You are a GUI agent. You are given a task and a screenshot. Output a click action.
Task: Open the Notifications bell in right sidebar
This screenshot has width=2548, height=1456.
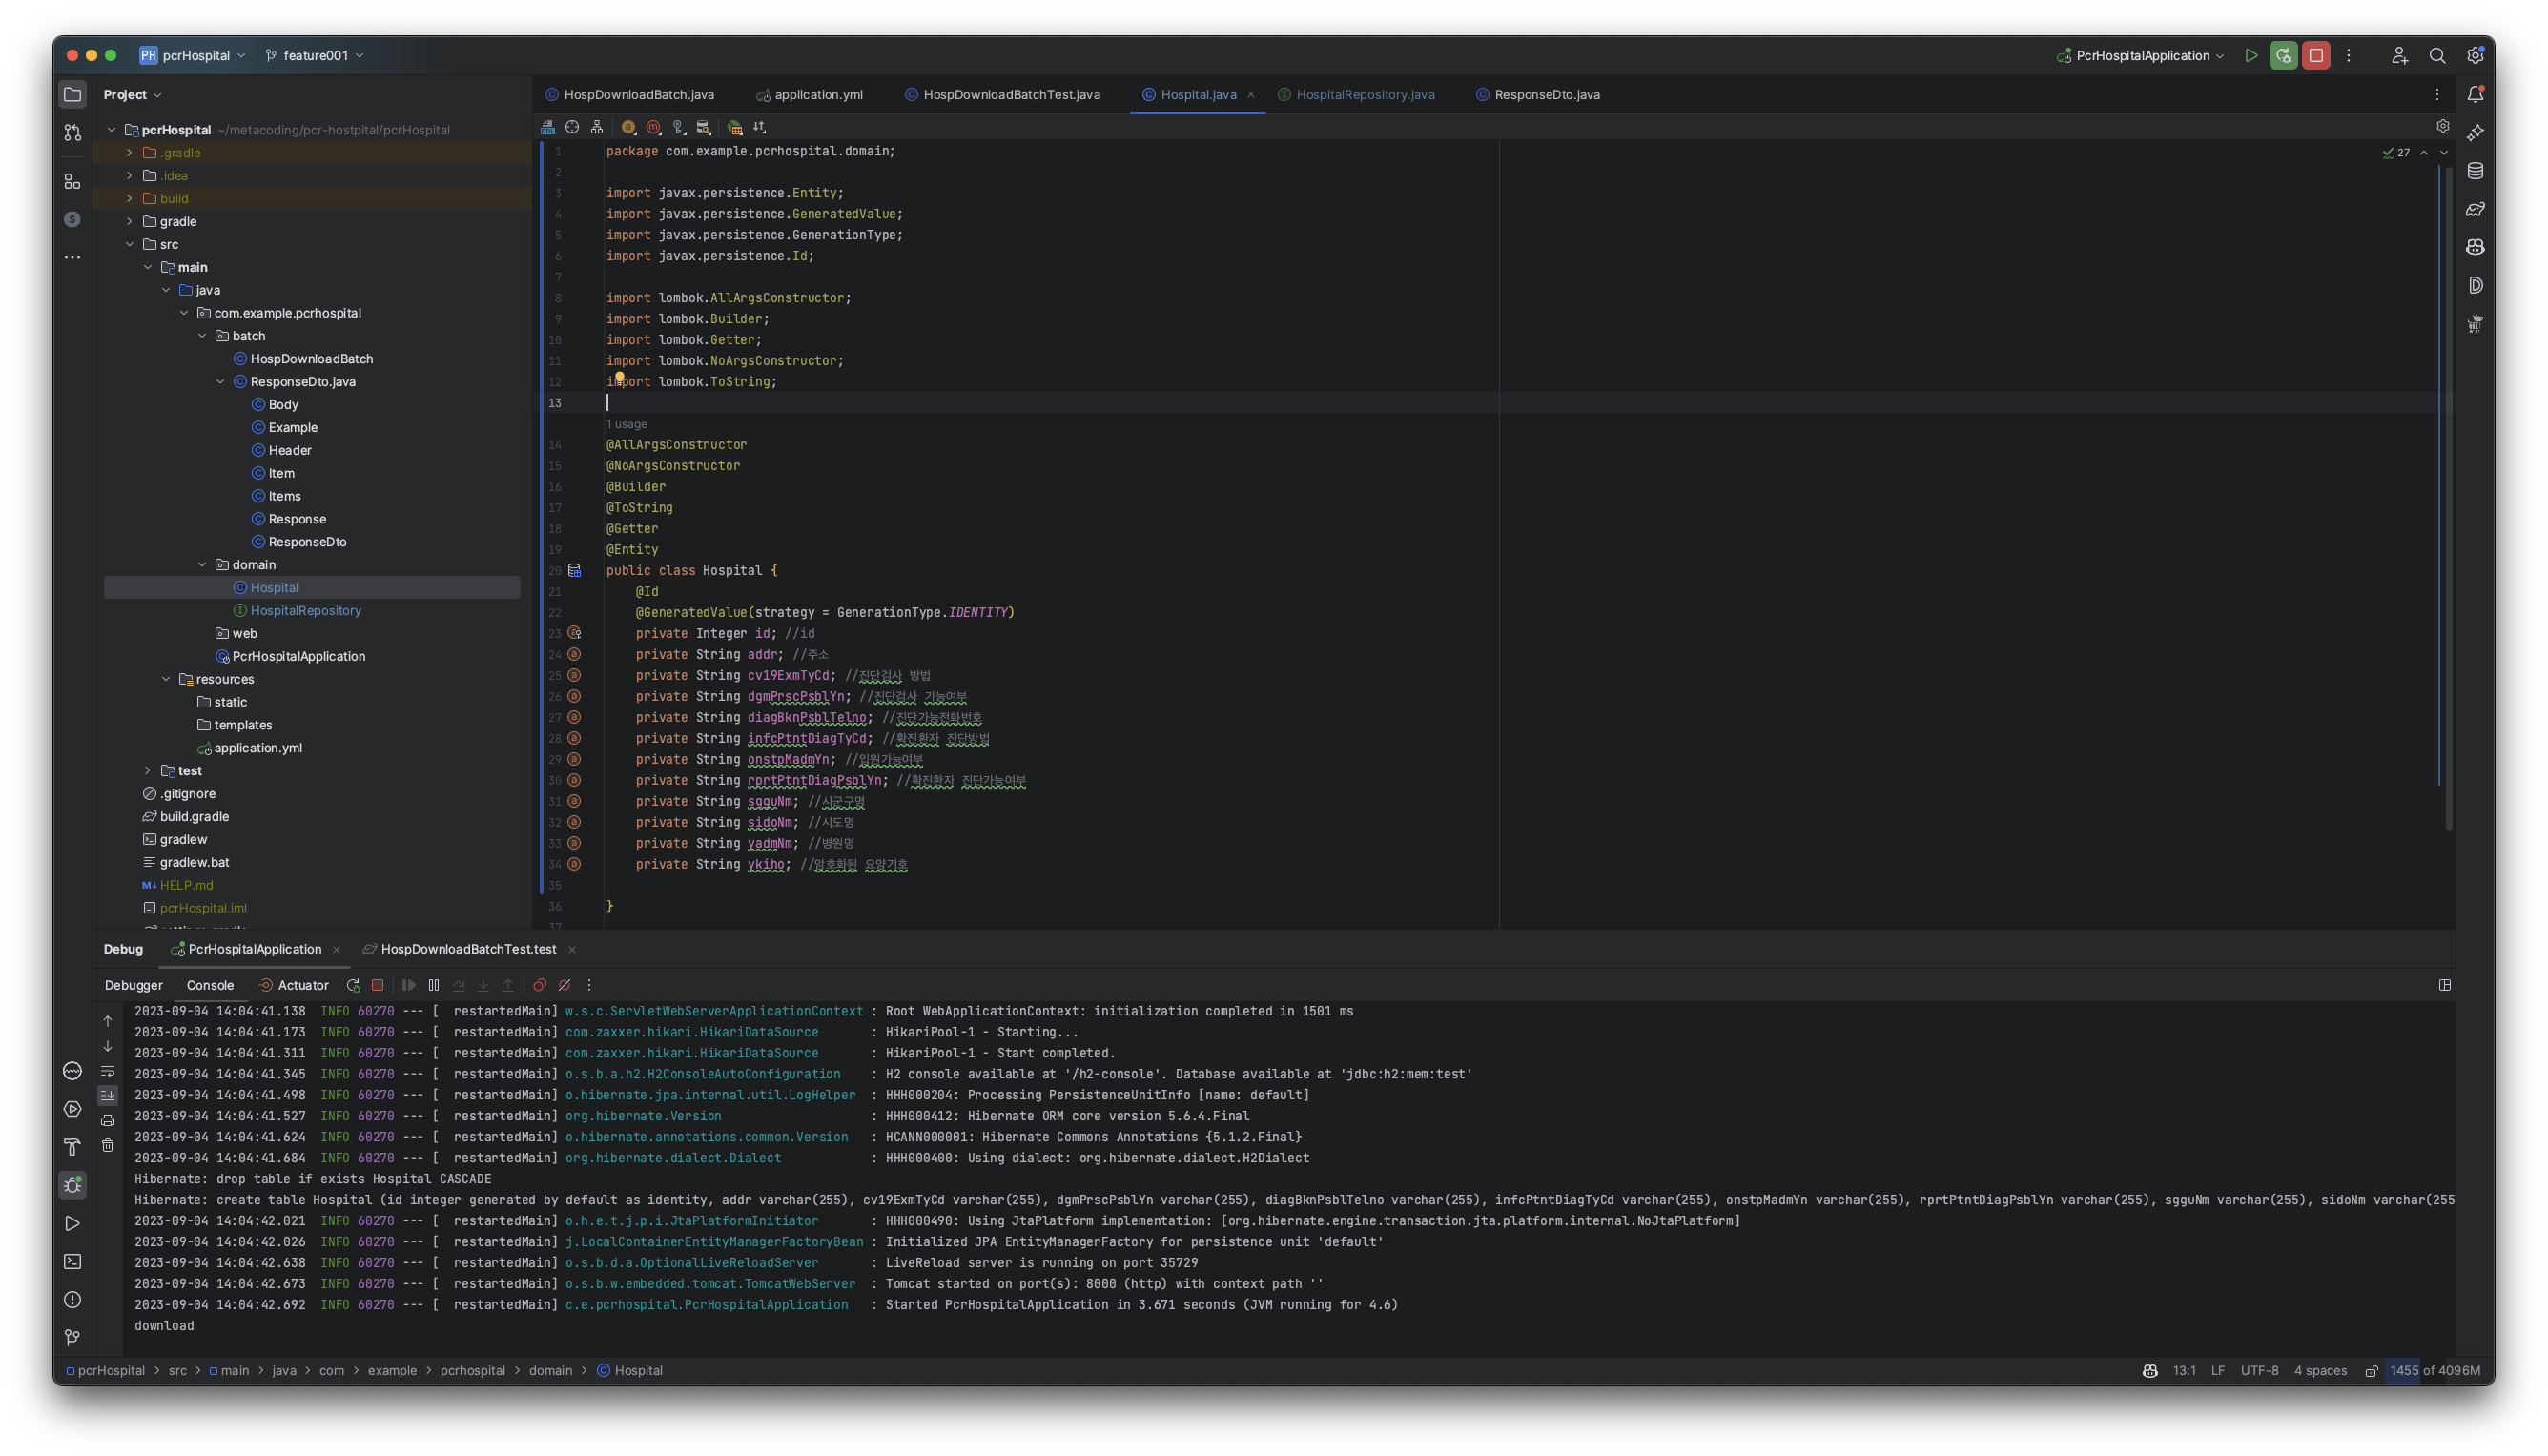pos(2475,94)
